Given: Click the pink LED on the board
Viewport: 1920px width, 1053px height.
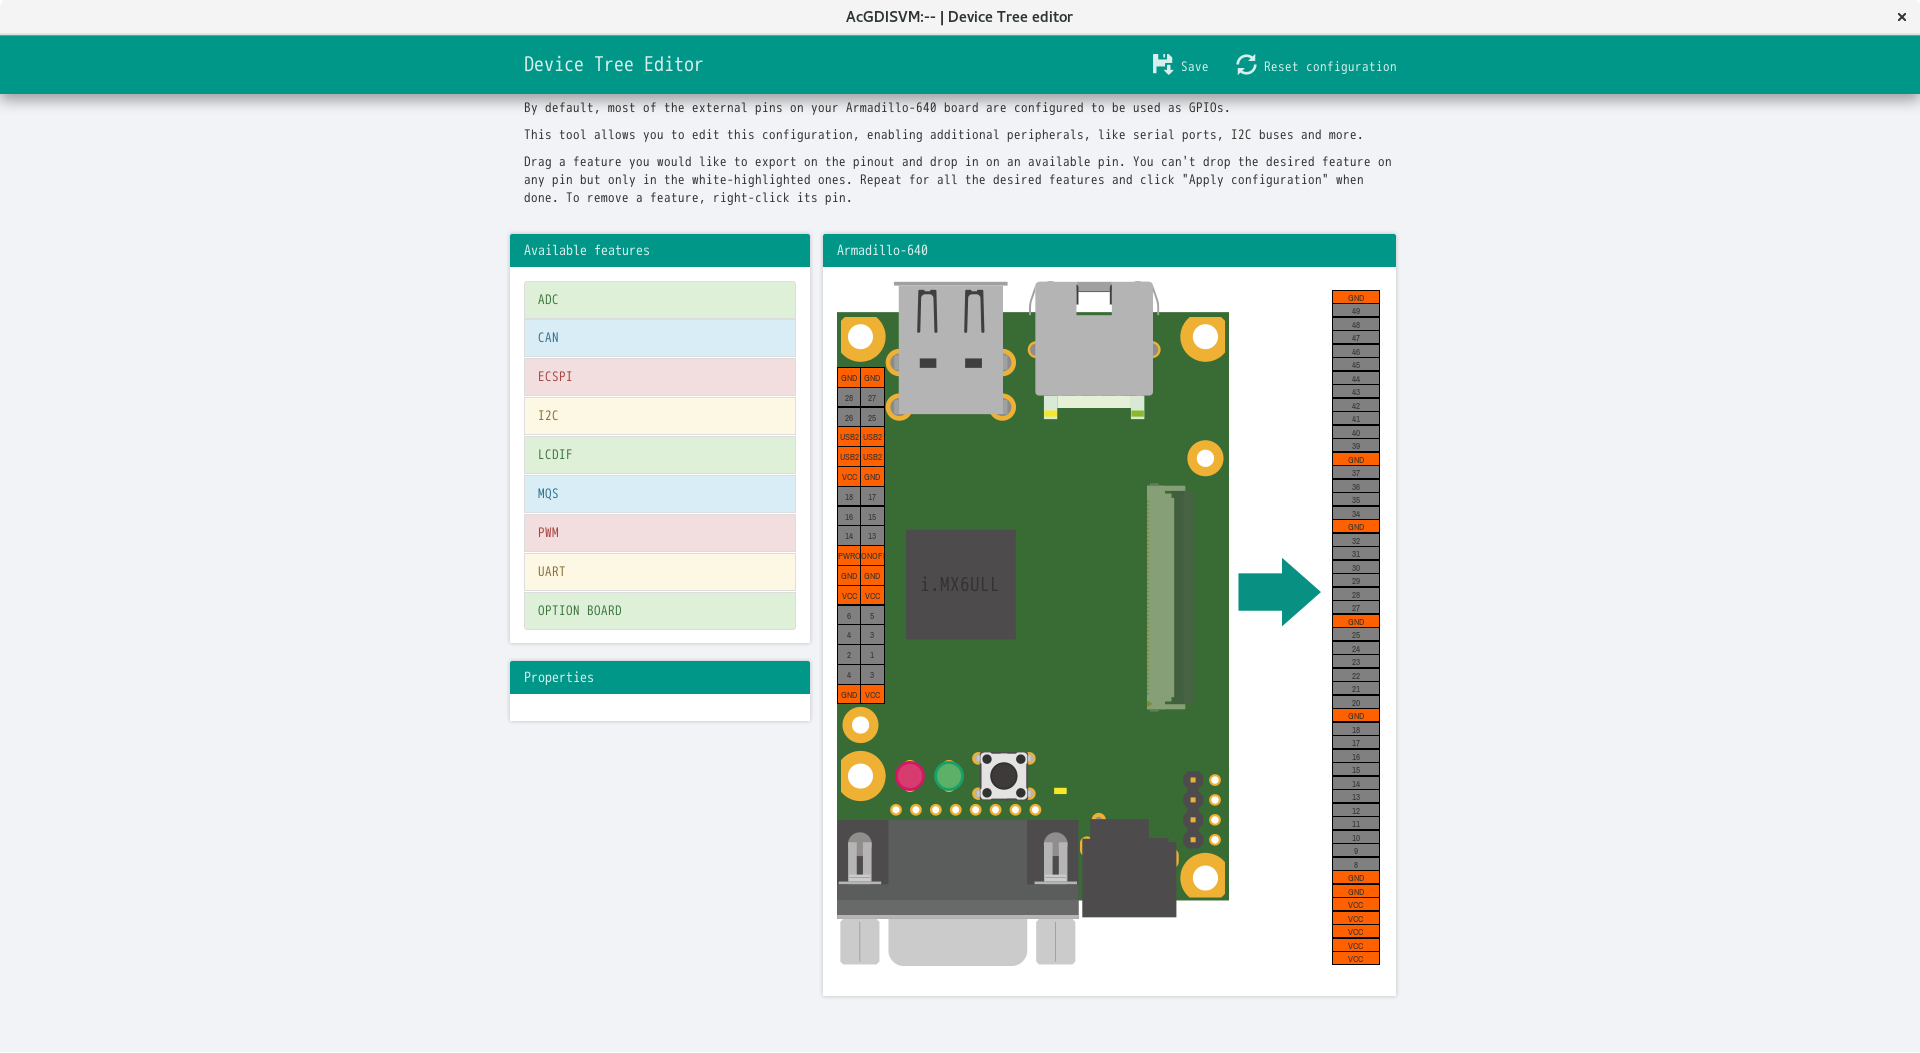Looking at the screenshot, I should pyautogui.click(x=910, y=776).
